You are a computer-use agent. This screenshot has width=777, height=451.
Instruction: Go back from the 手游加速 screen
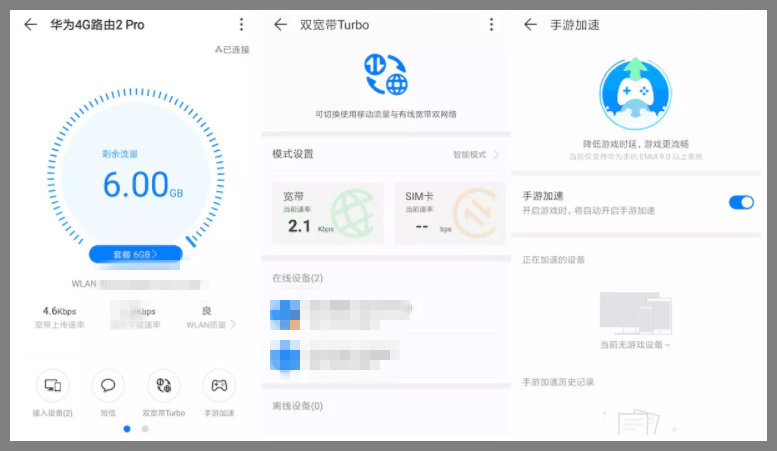pyautogui.click(x=530, y=24)
